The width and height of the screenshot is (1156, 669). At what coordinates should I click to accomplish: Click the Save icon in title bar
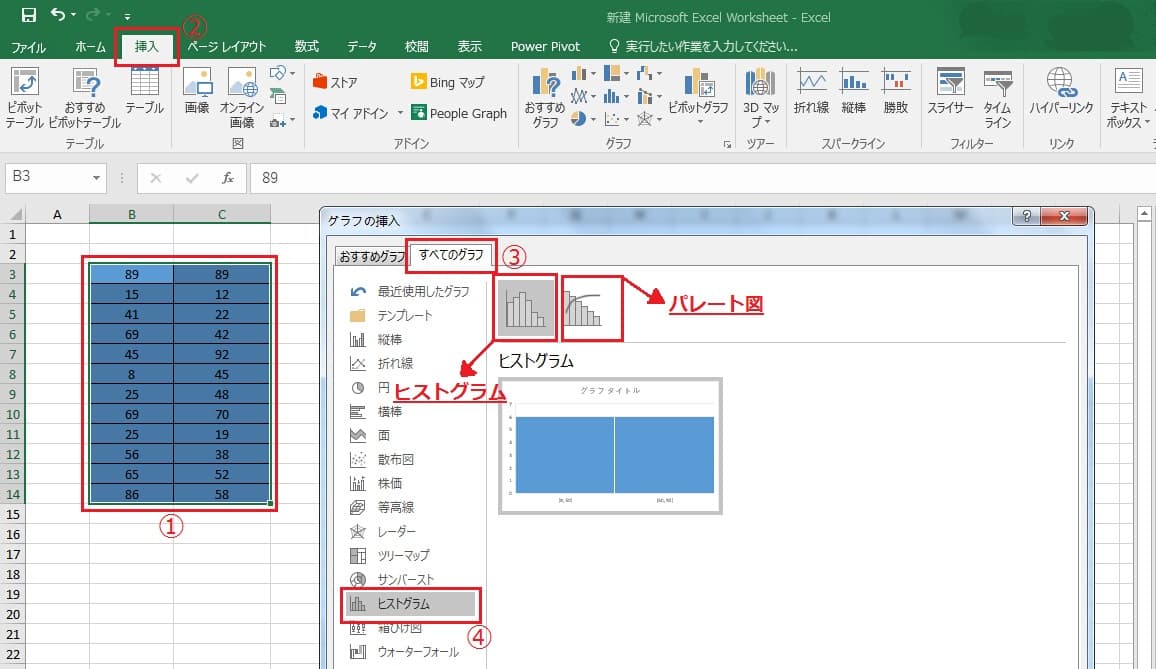[29, 15]
